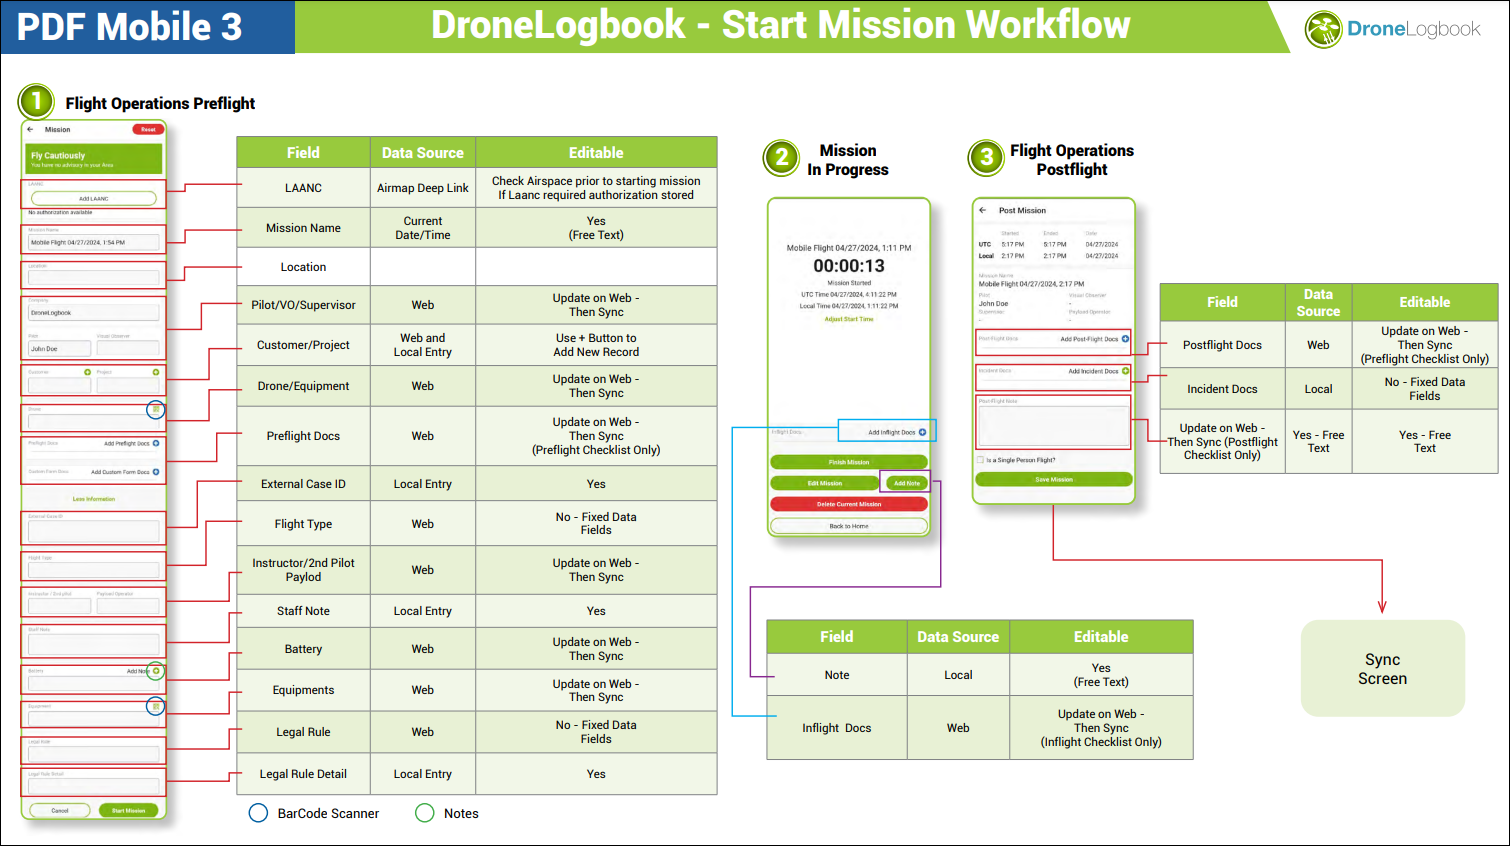The image size is (1510, 846).
Task: Tap the plus icon beside Add Custom Form Docs
Action: pos(156,472)
